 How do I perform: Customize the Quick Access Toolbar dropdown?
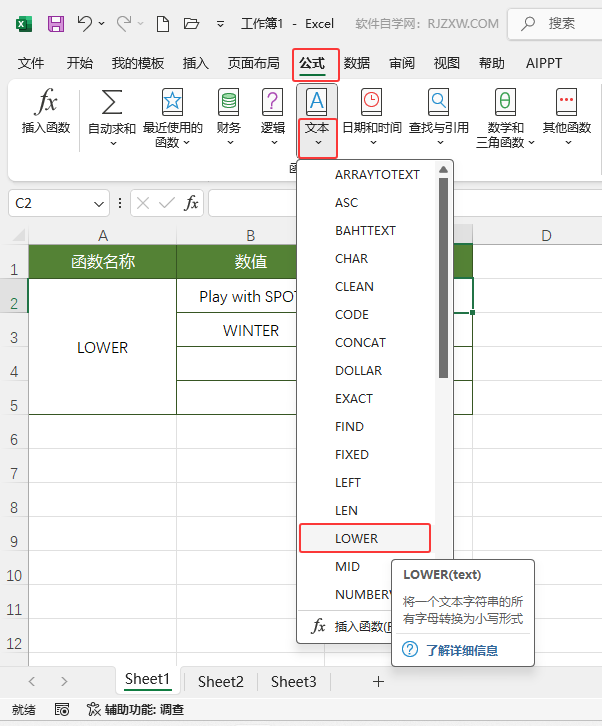[220, 24]
